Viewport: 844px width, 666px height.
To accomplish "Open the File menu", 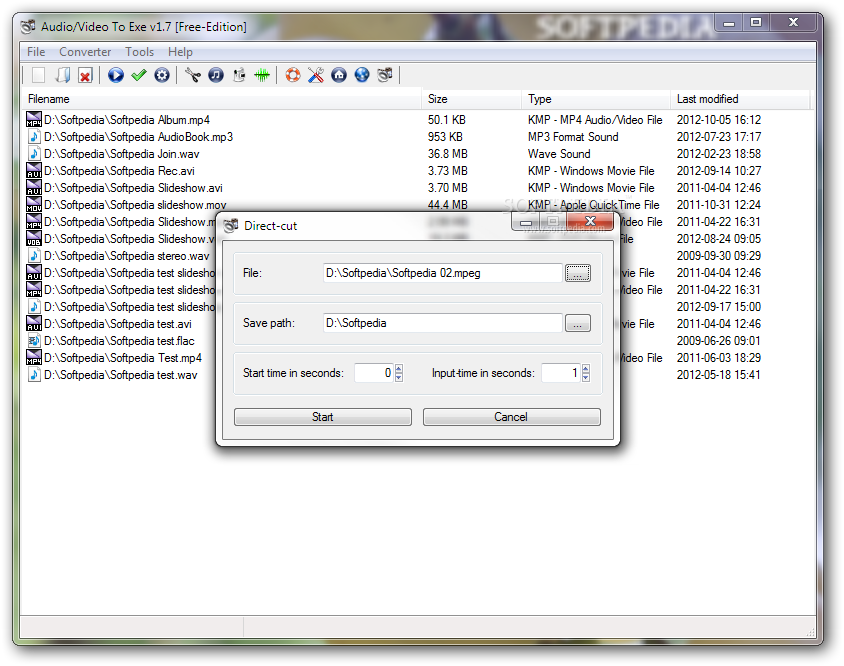I will pos(36,52).
